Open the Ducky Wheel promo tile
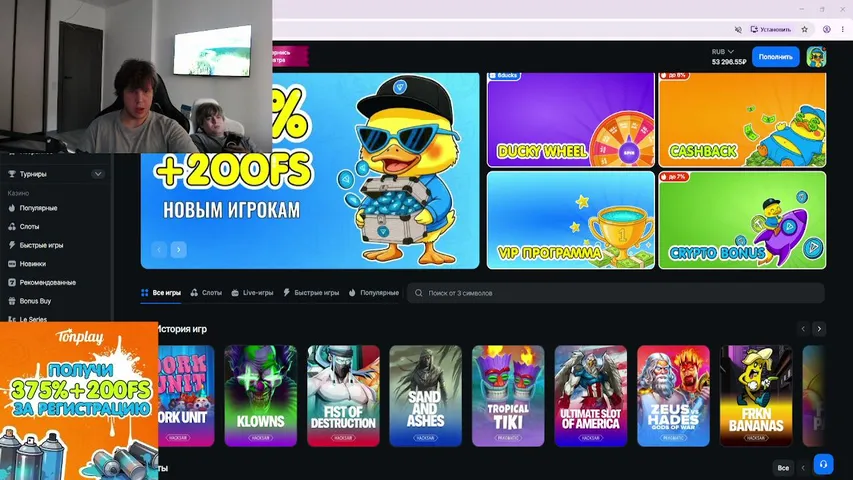 coord(571,120)
